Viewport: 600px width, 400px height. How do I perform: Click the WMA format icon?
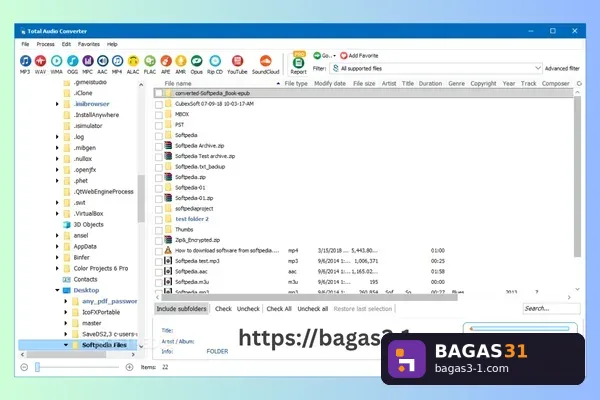(x=56, y=61)
